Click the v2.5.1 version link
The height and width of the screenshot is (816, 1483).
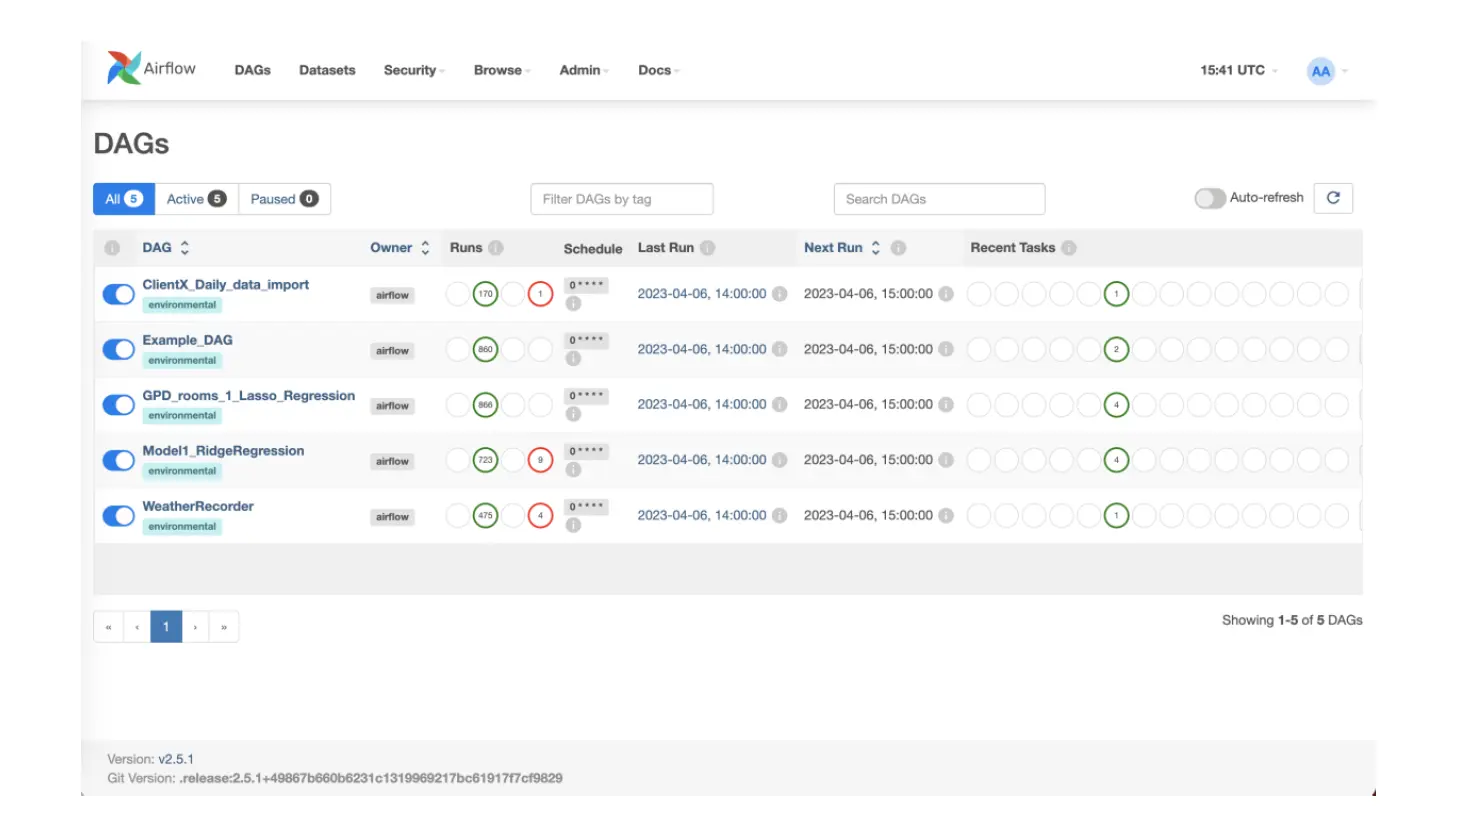click(176, 759)
